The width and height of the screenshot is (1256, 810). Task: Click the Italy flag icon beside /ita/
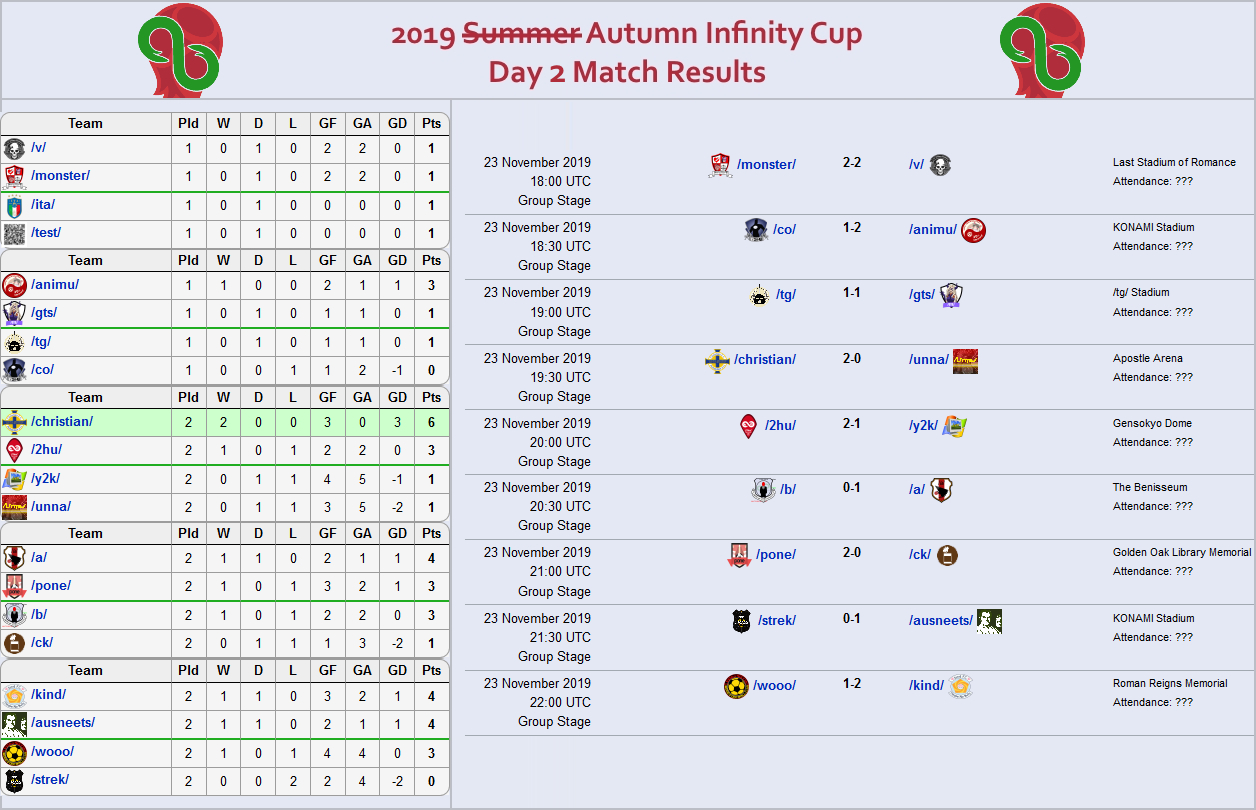pyautogui.click(x=14, y=206)
